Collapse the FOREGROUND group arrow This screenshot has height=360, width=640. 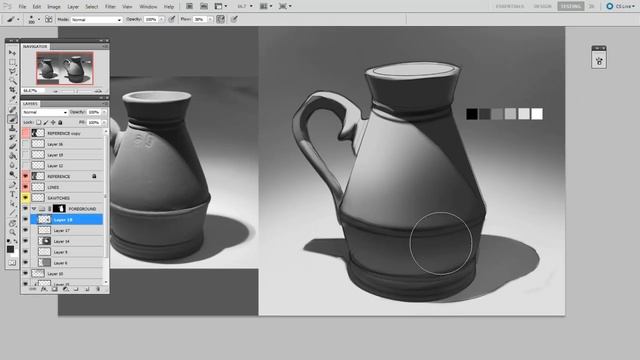(34, 209)
